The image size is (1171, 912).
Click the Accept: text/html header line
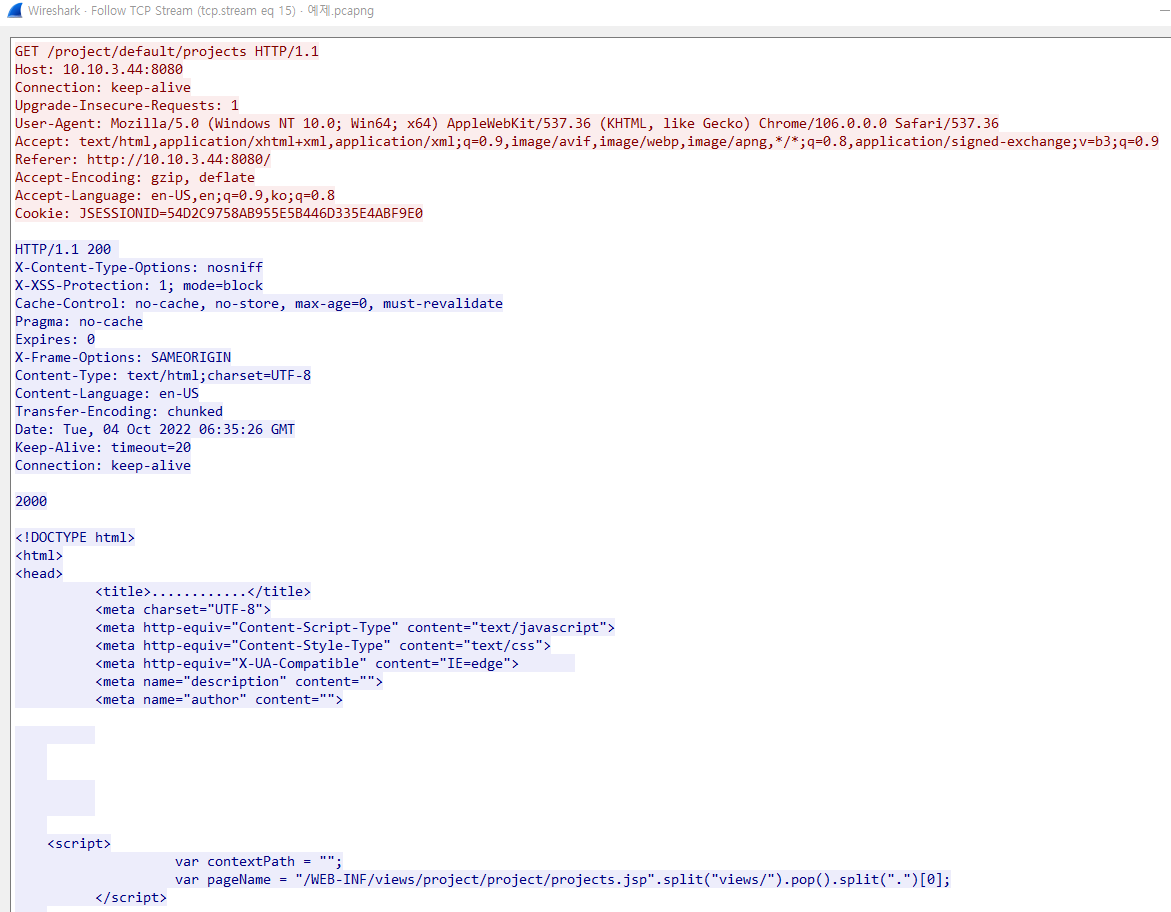[587, 141]
